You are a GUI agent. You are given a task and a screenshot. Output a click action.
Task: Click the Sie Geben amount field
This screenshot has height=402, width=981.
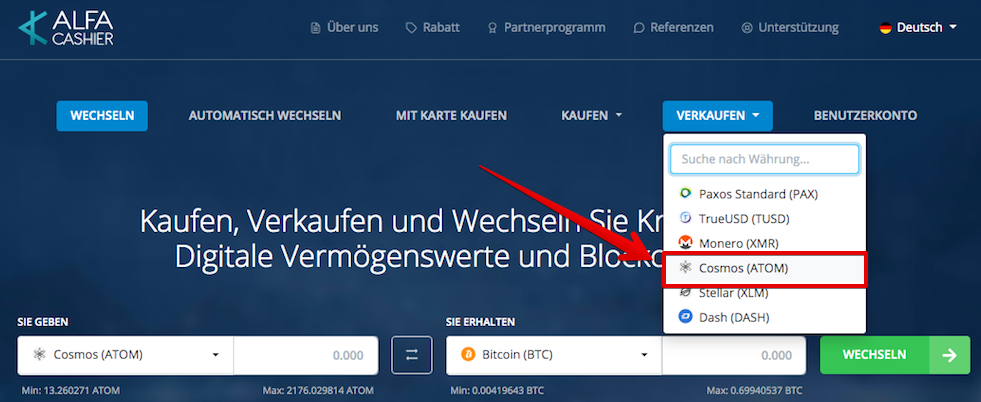point(306,355)
